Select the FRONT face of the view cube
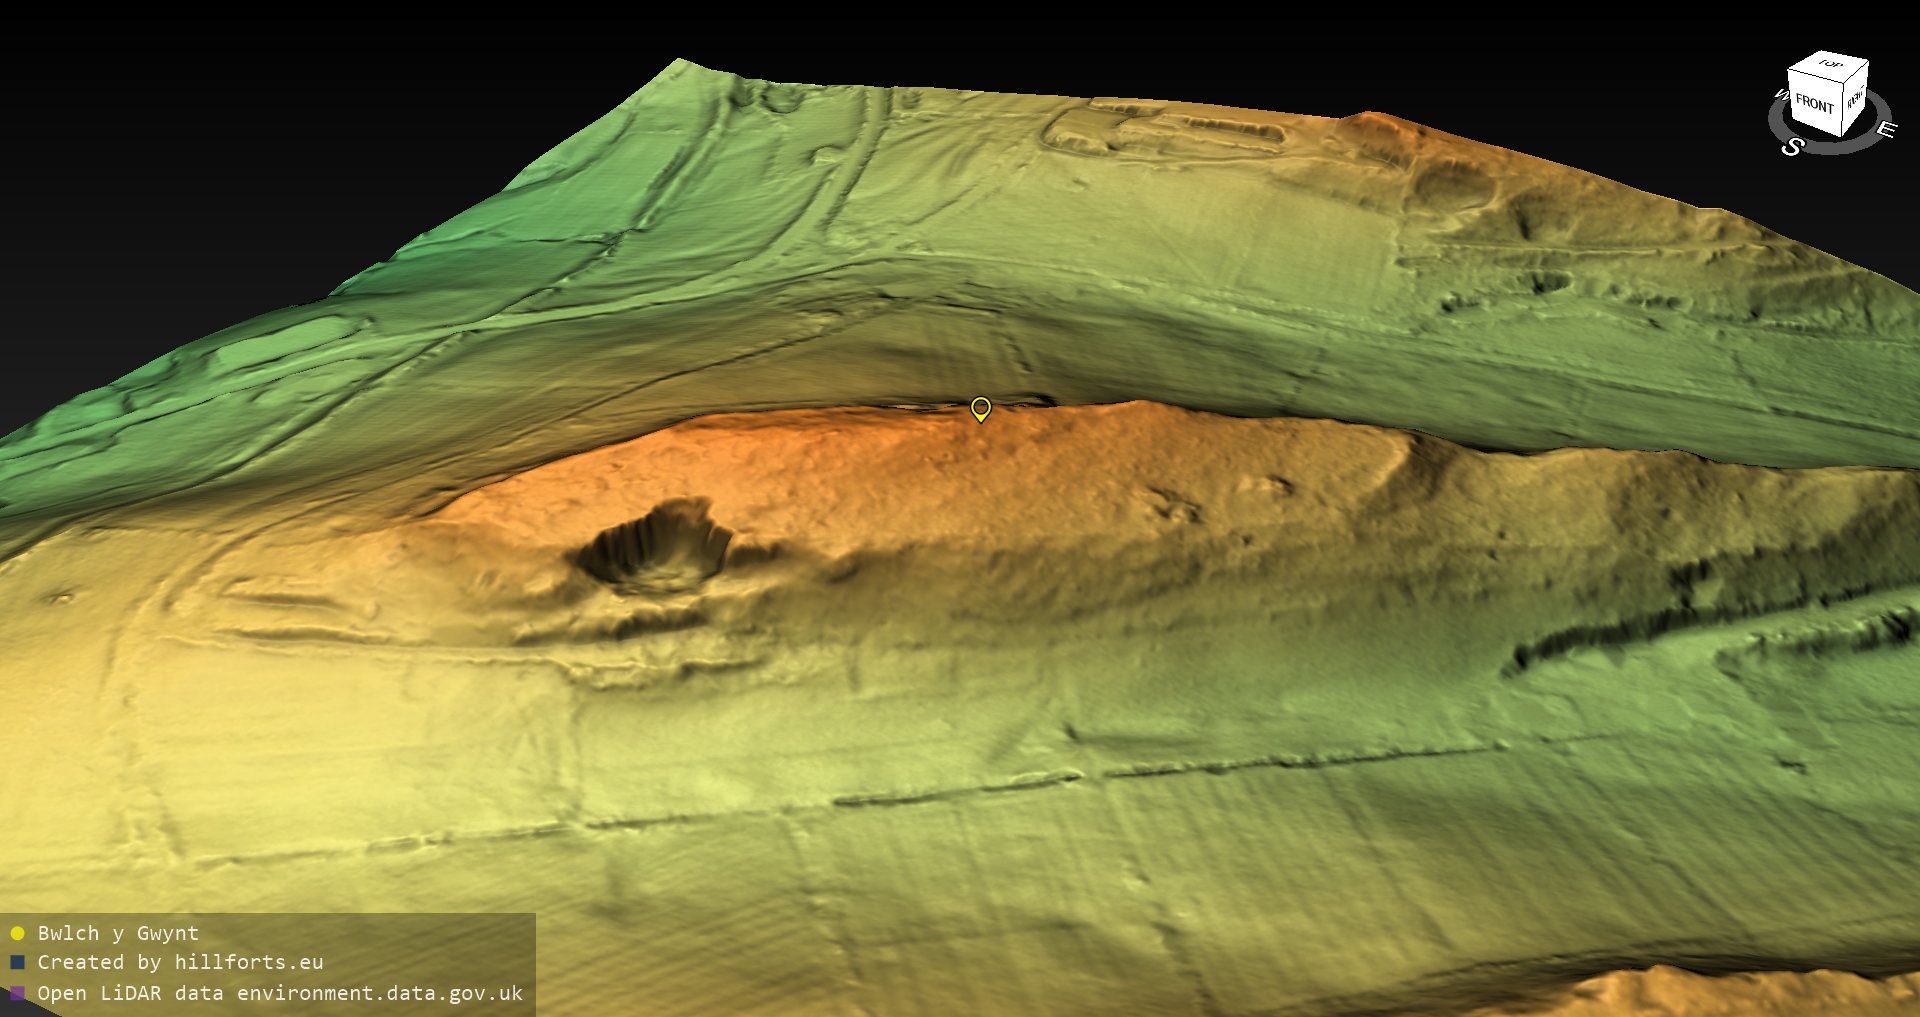Image resolution: width=1920 pixels, height=1017 pixels. coord(1813,104)
